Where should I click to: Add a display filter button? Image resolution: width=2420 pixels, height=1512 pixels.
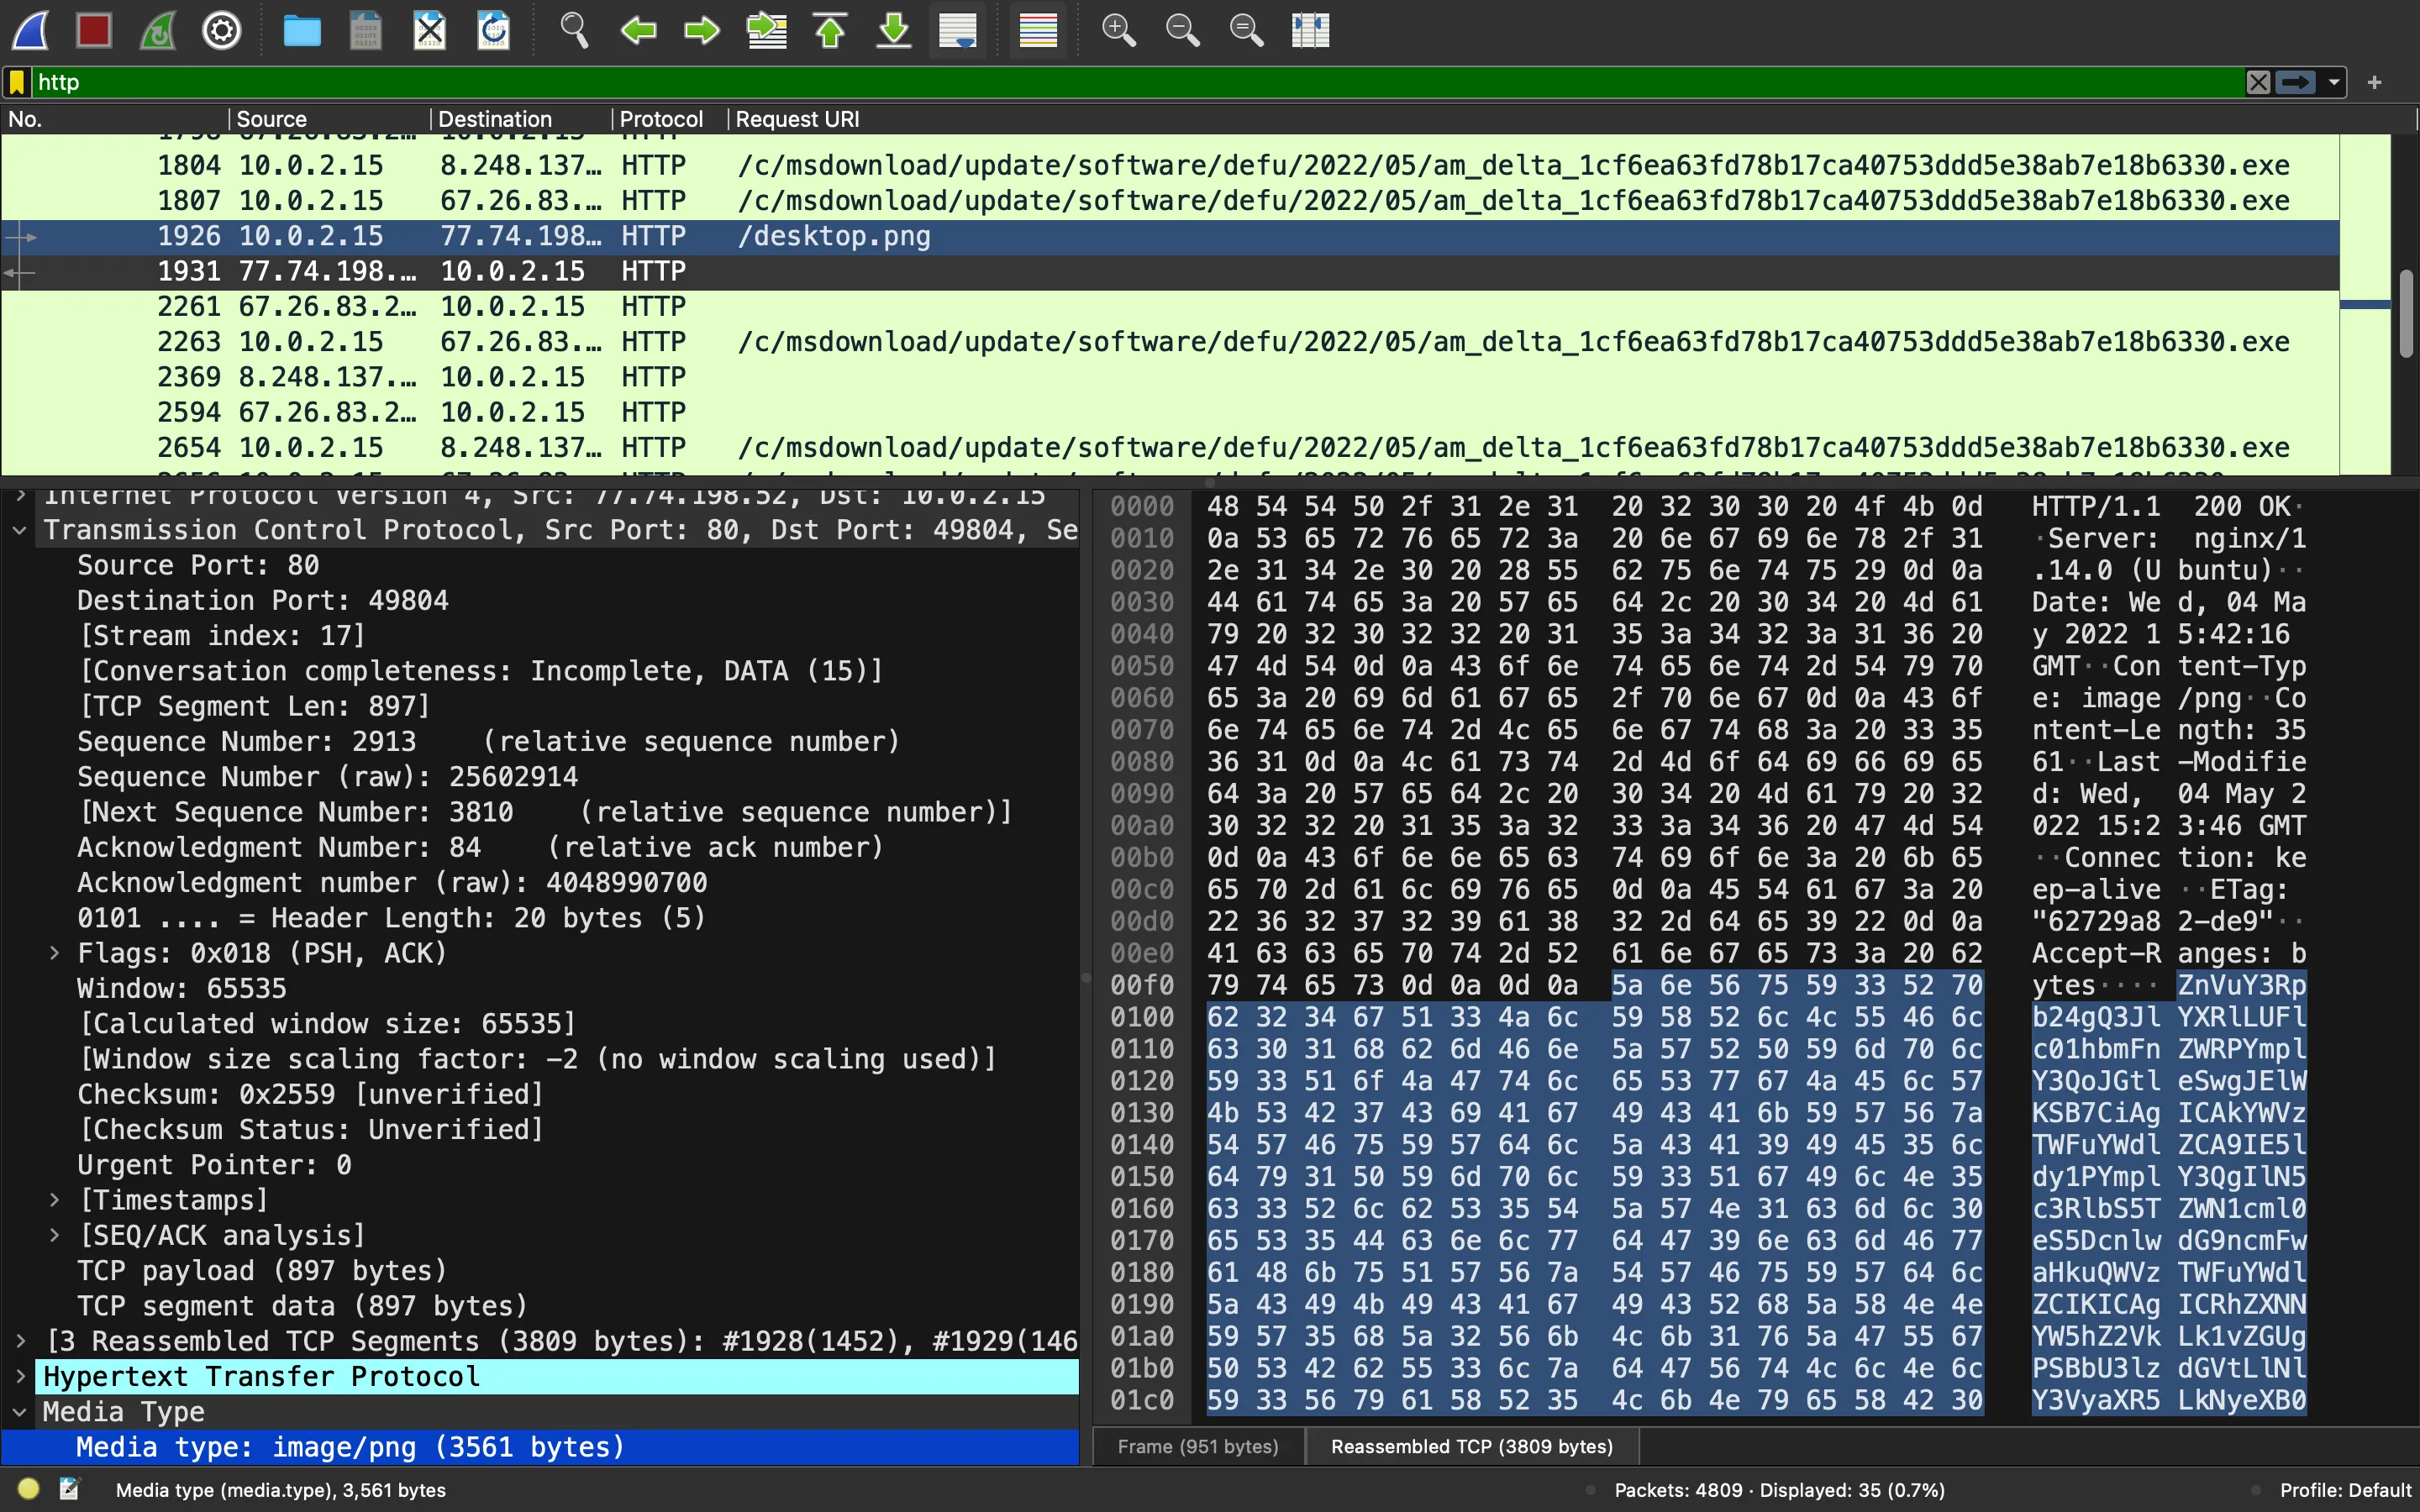[x=2375, y=82]
